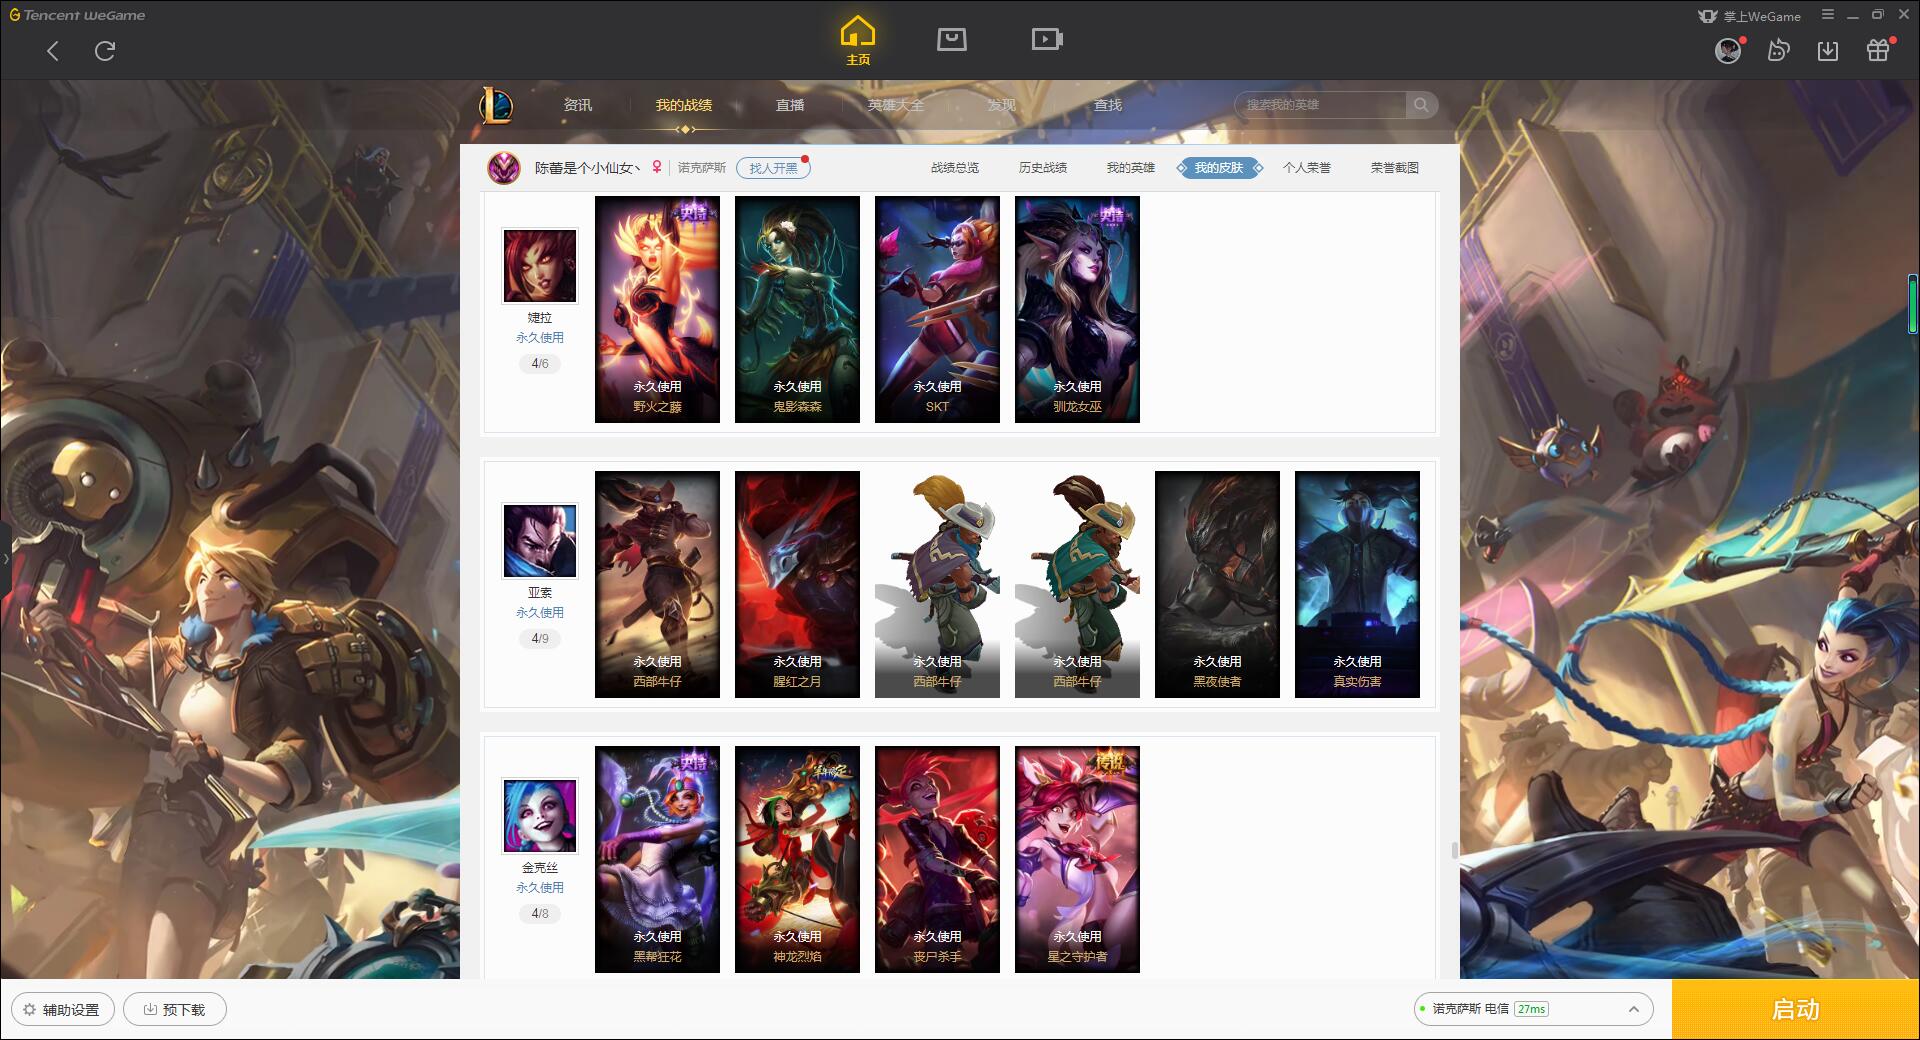Switch to 荣誉截图 sub-tab

pyautogui.click(x=1395, y=168)
